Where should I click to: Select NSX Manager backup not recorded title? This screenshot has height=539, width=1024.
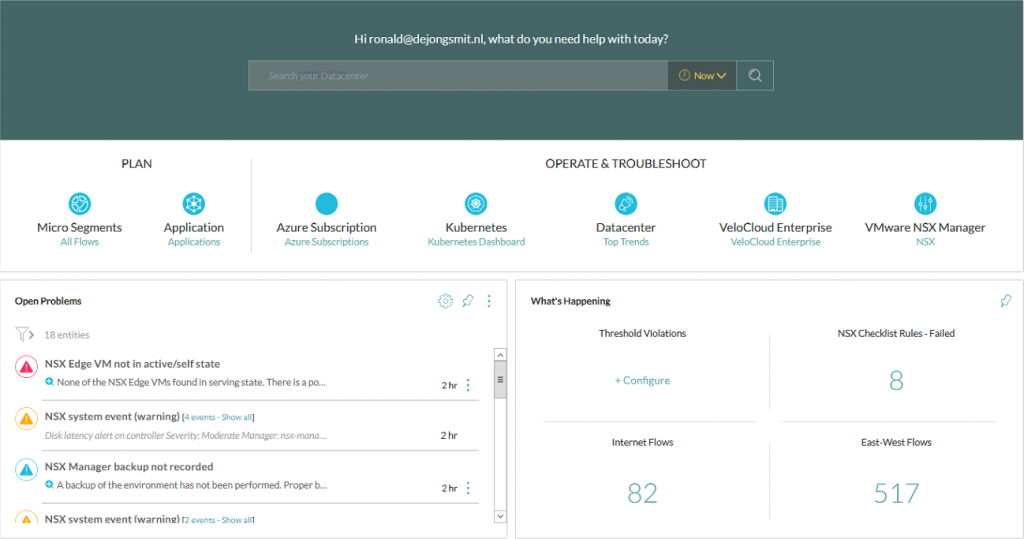pyautogui.click(x=129, y=466)
